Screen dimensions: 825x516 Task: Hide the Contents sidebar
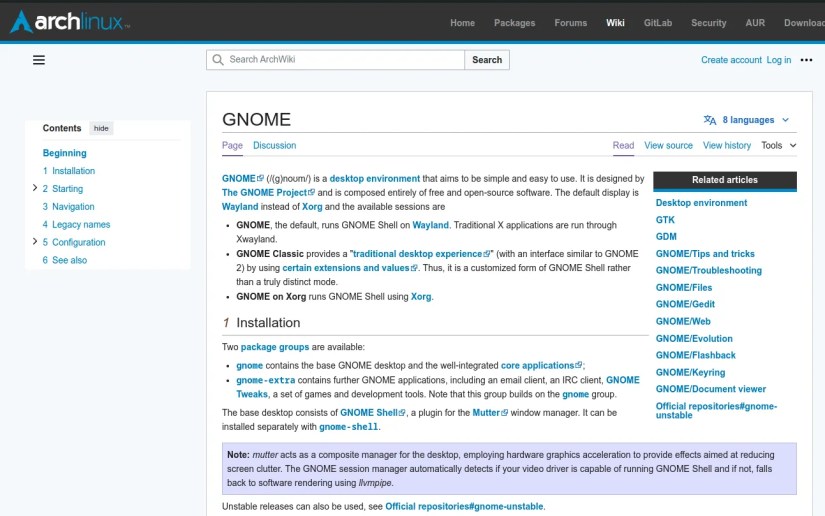[x=101, y=128]
